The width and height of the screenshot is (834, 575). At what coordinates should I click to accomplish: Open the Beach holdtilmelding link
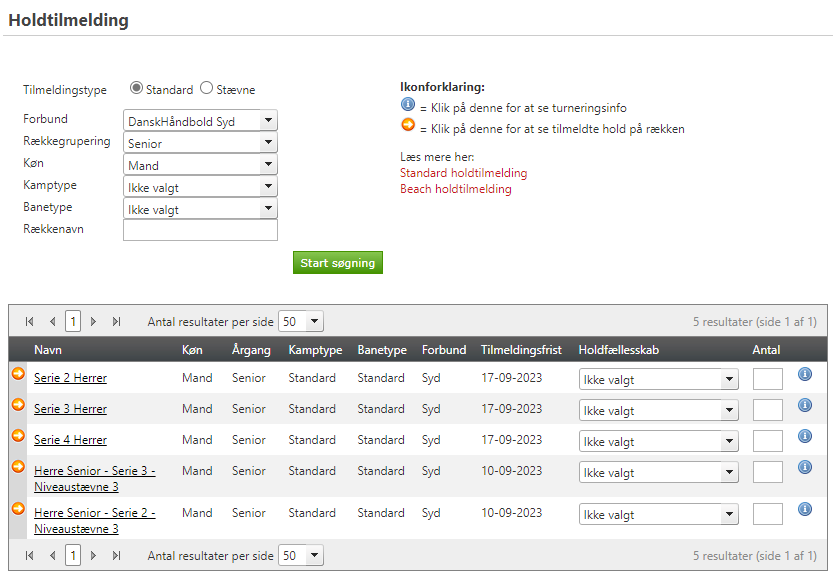(x=455, y=189)
